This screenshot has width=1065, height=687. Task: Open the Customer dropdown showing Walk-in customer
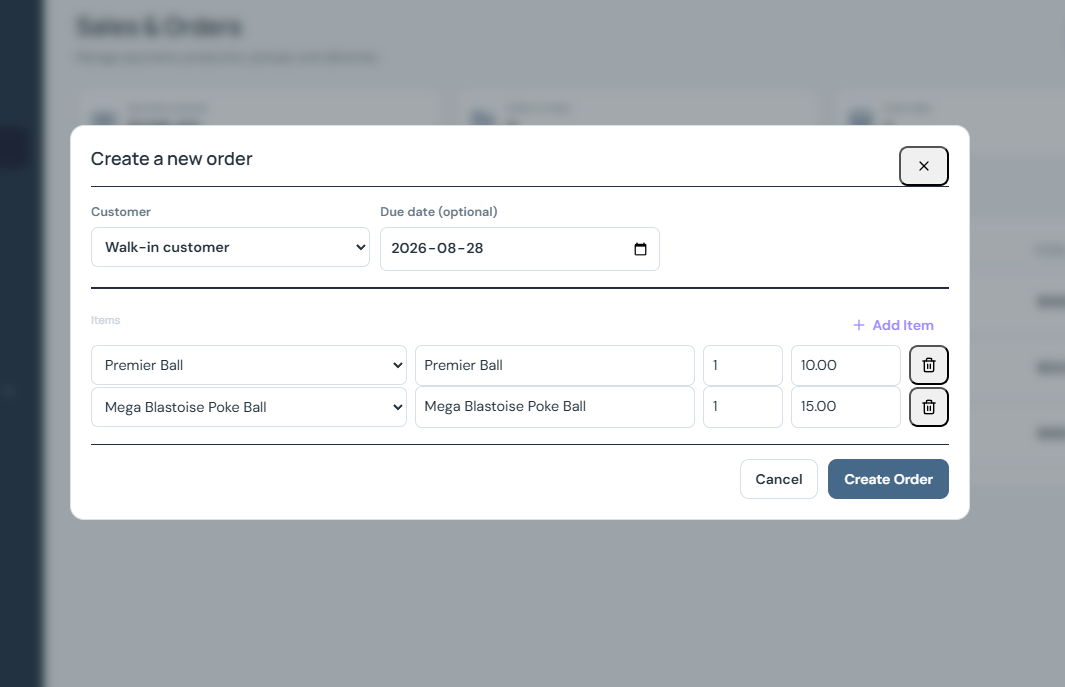(230, 247)
